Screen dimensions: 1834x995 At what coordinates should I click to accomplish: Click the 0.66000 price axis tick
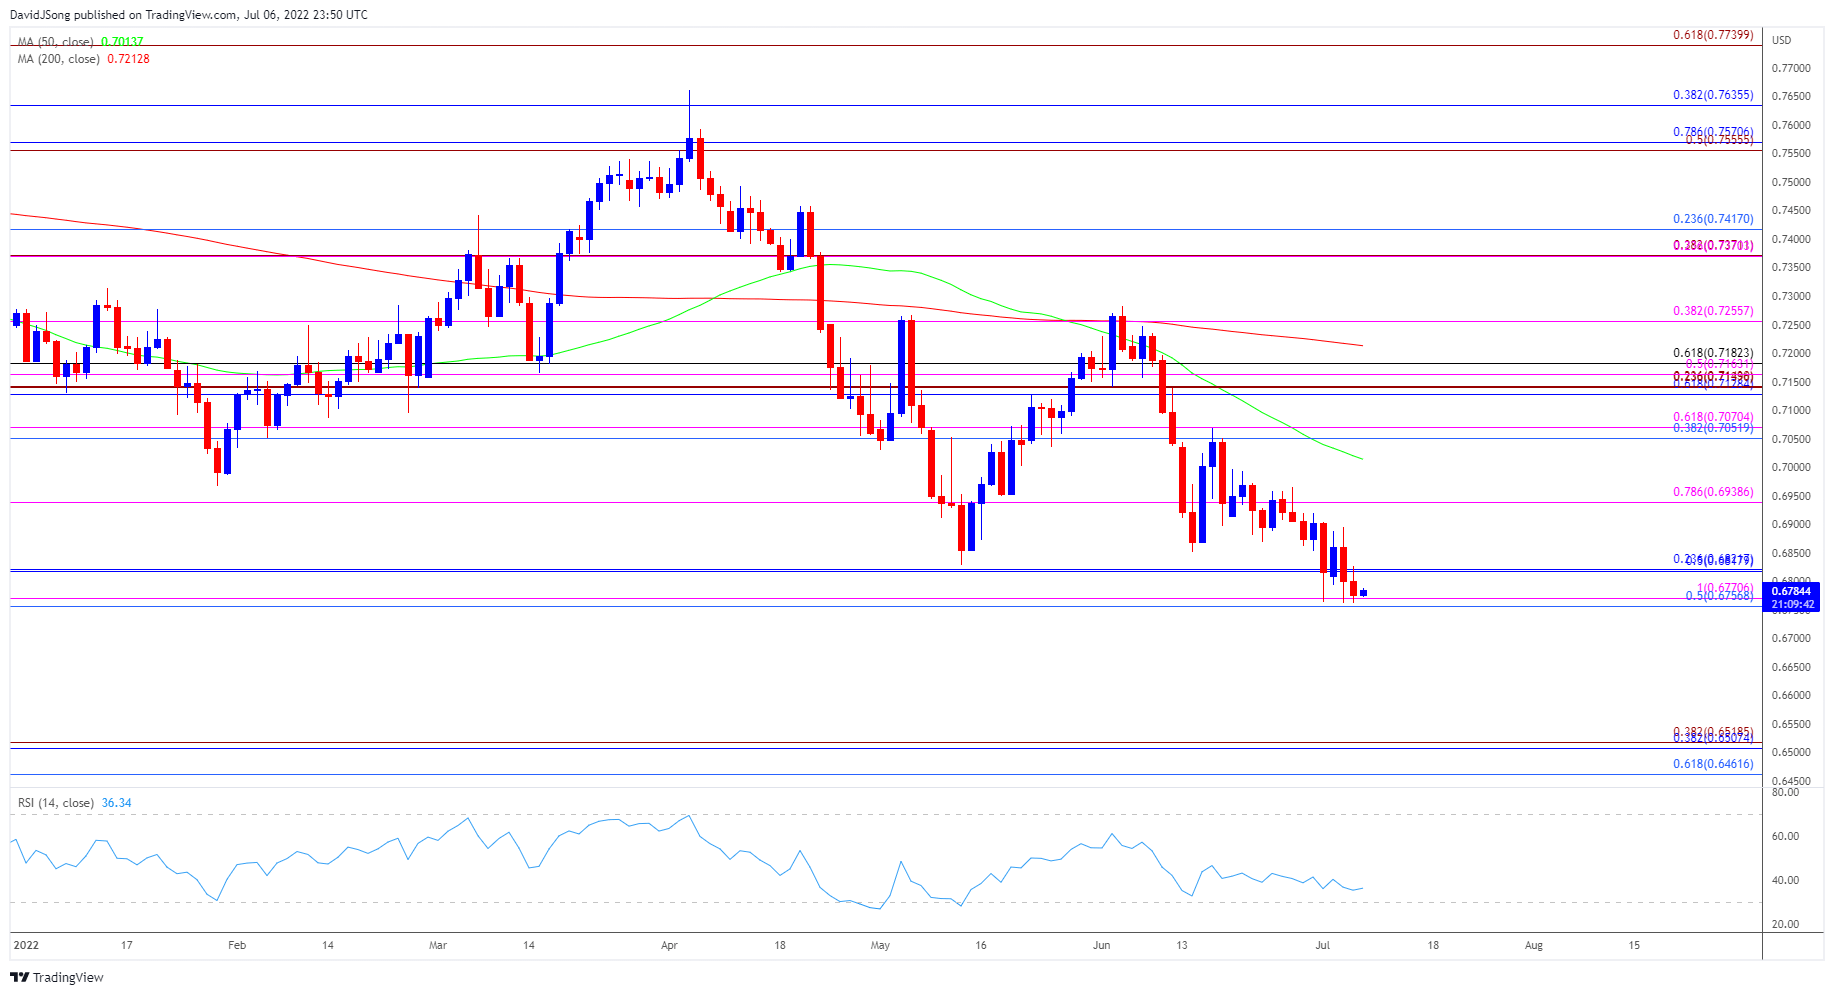coord(1790,695)
